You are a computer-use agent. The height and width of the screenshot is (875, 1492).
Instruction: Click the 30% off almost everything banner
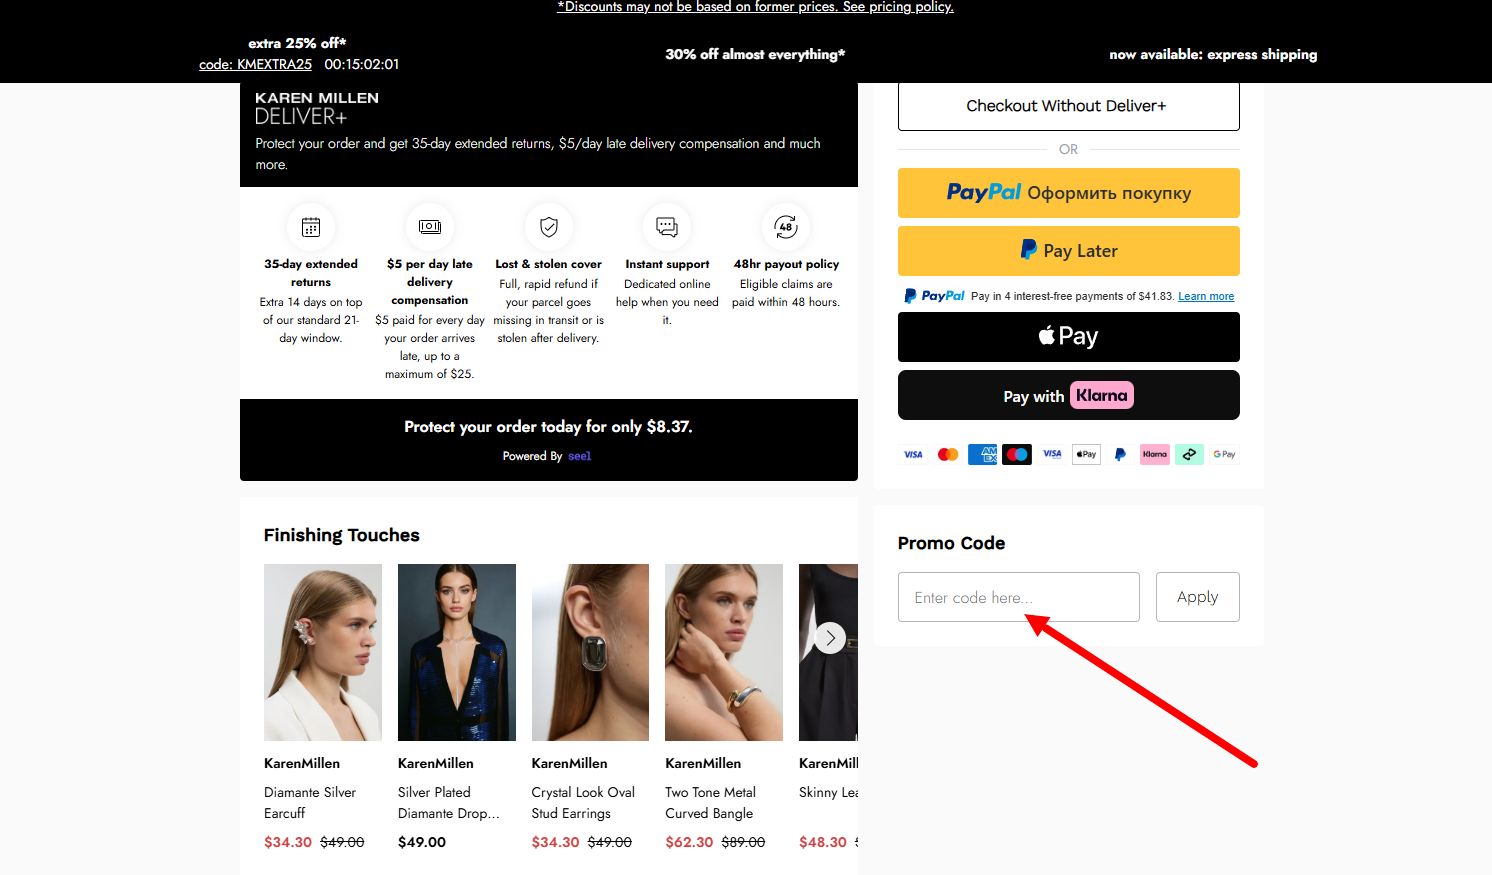755,54
